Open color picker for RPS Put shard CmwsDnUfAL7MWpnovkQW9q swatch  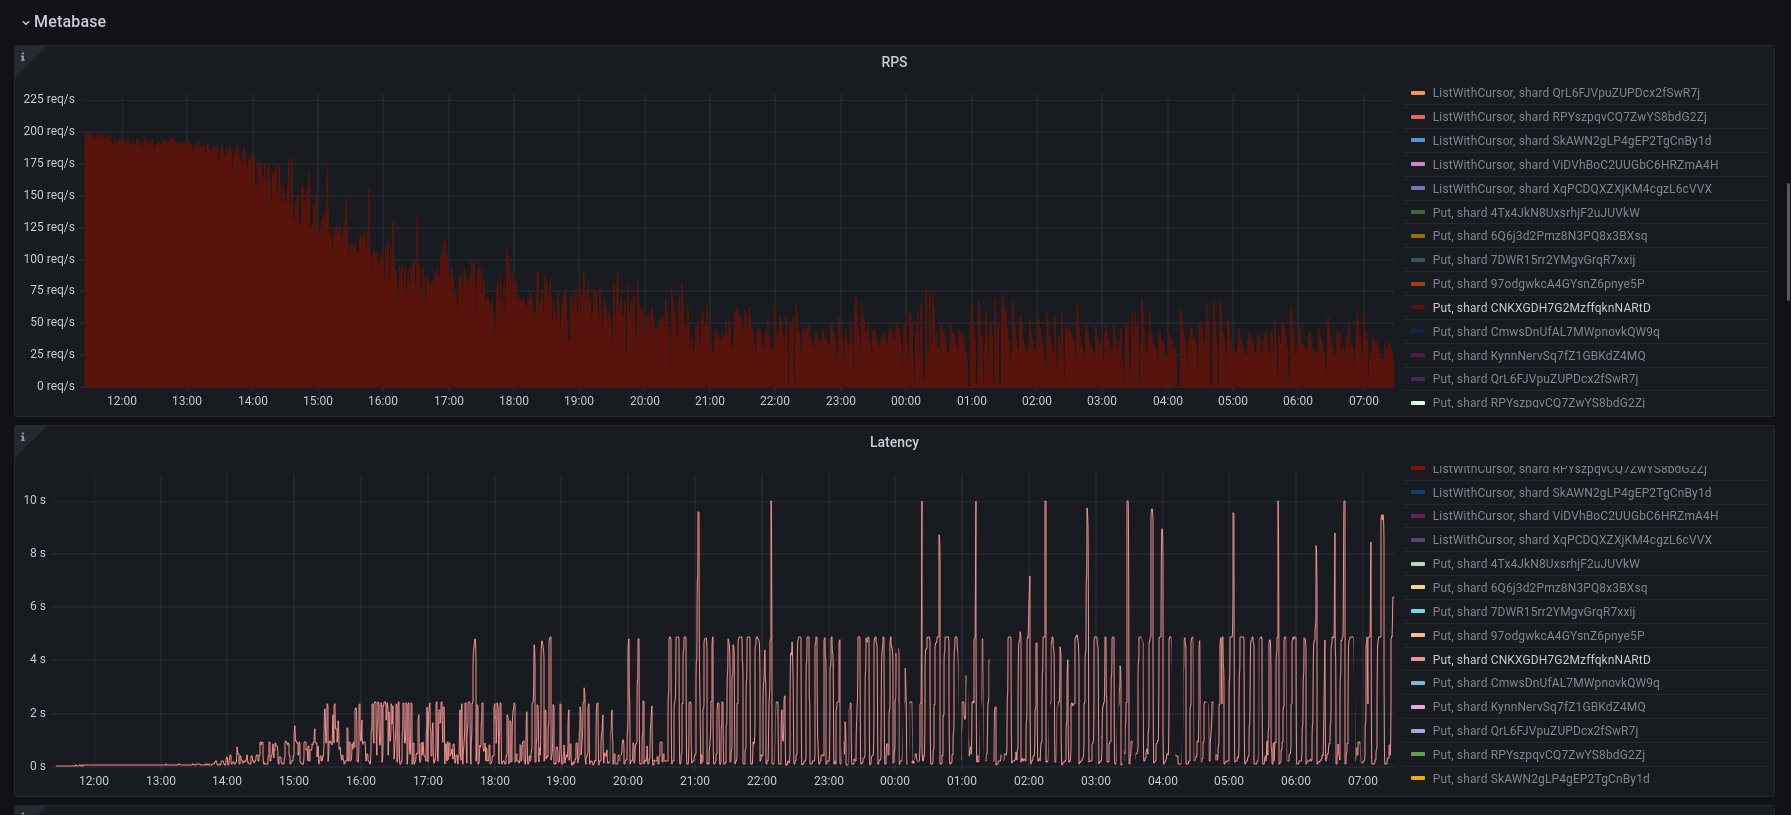[x=1417, y=332]
